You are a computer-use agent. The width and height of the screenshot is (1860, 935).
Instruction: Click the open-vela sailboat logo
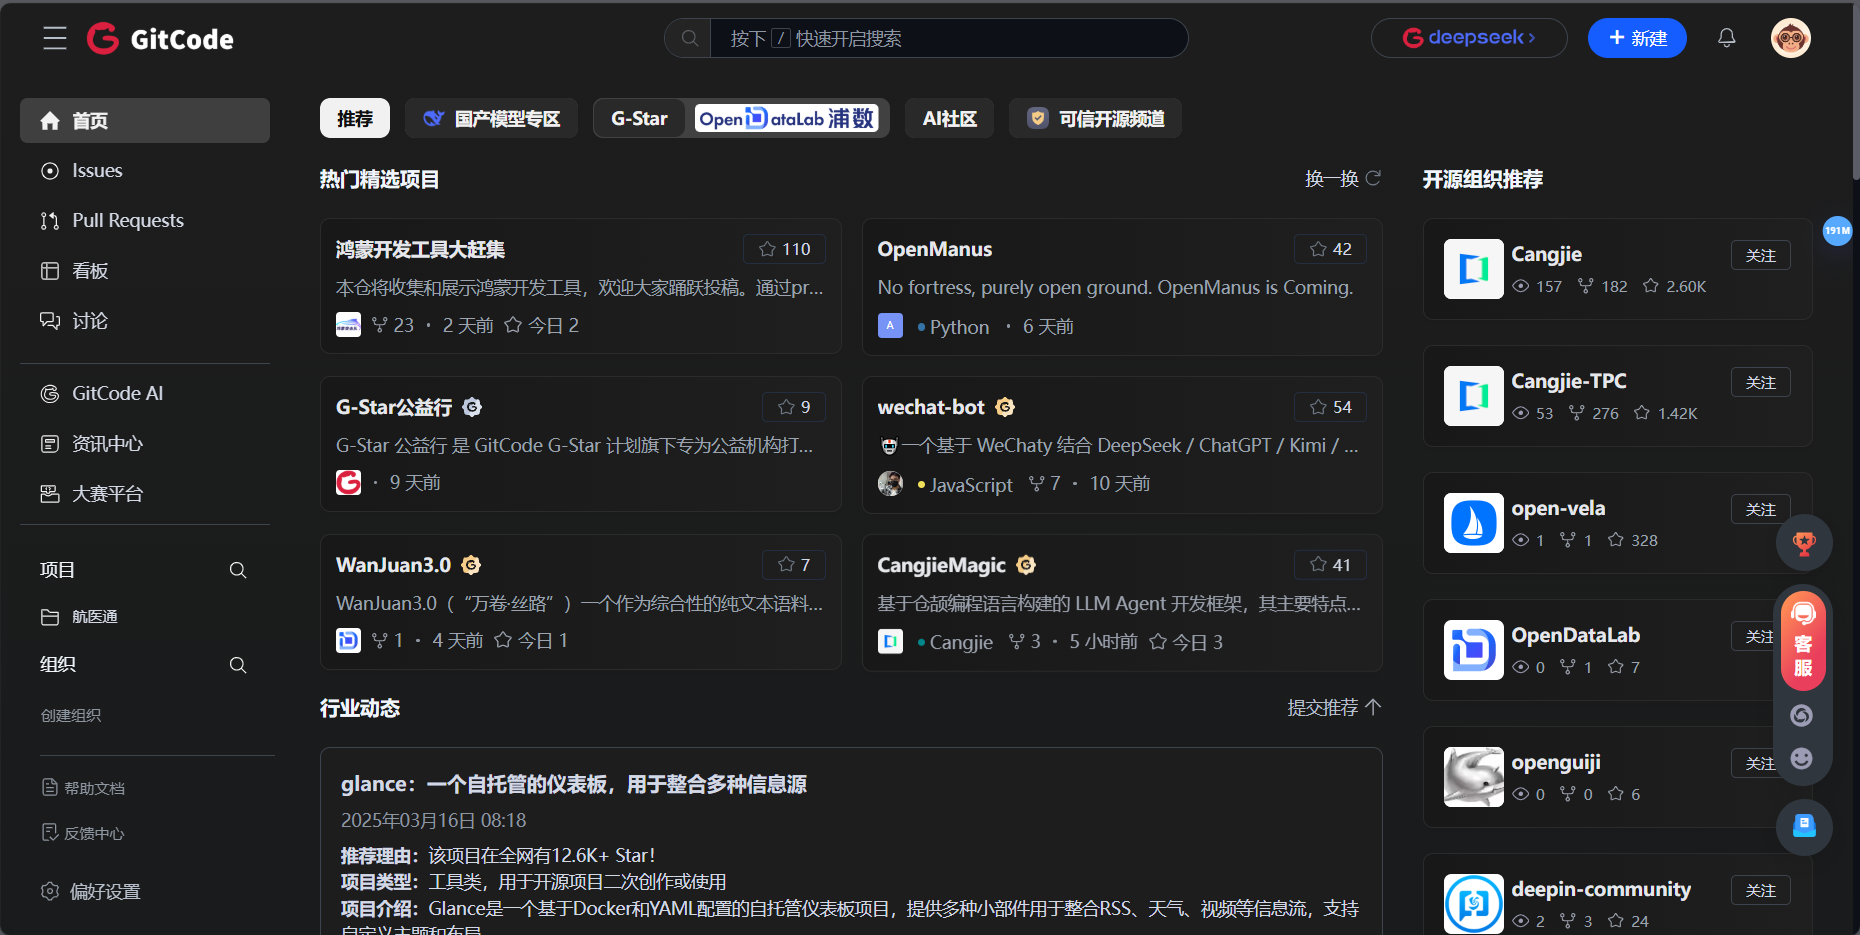point(1473,523)
